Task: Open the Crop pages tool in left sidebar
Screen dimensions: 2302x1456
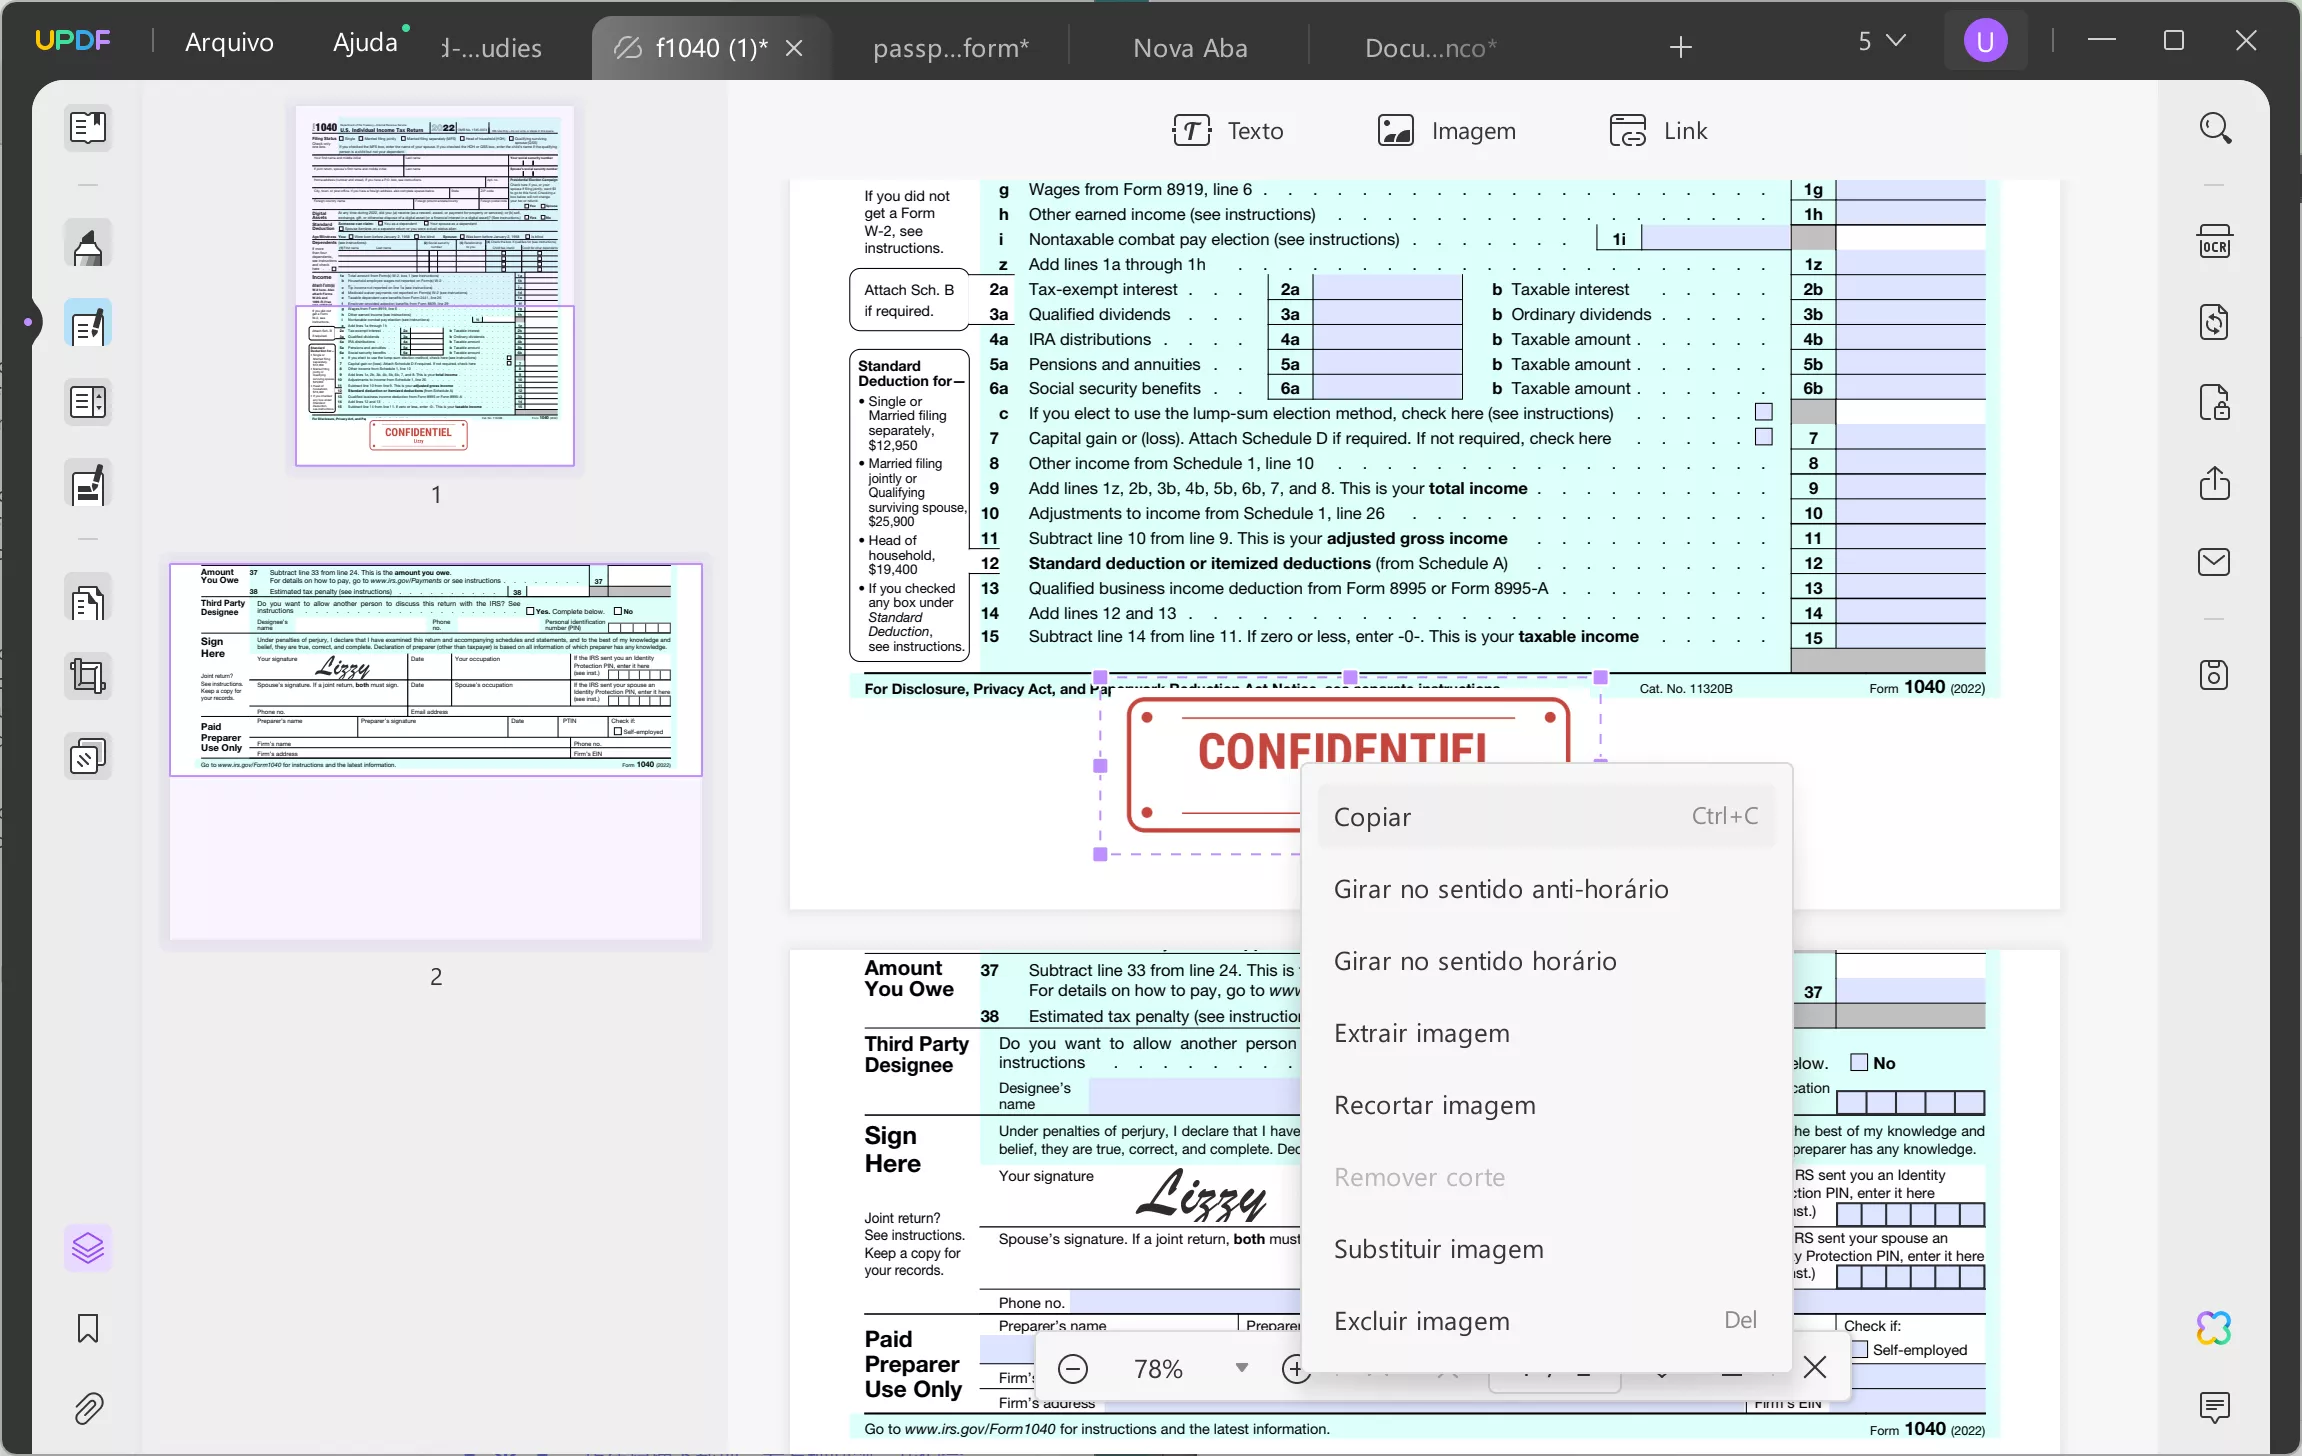Action: point(88,676)
